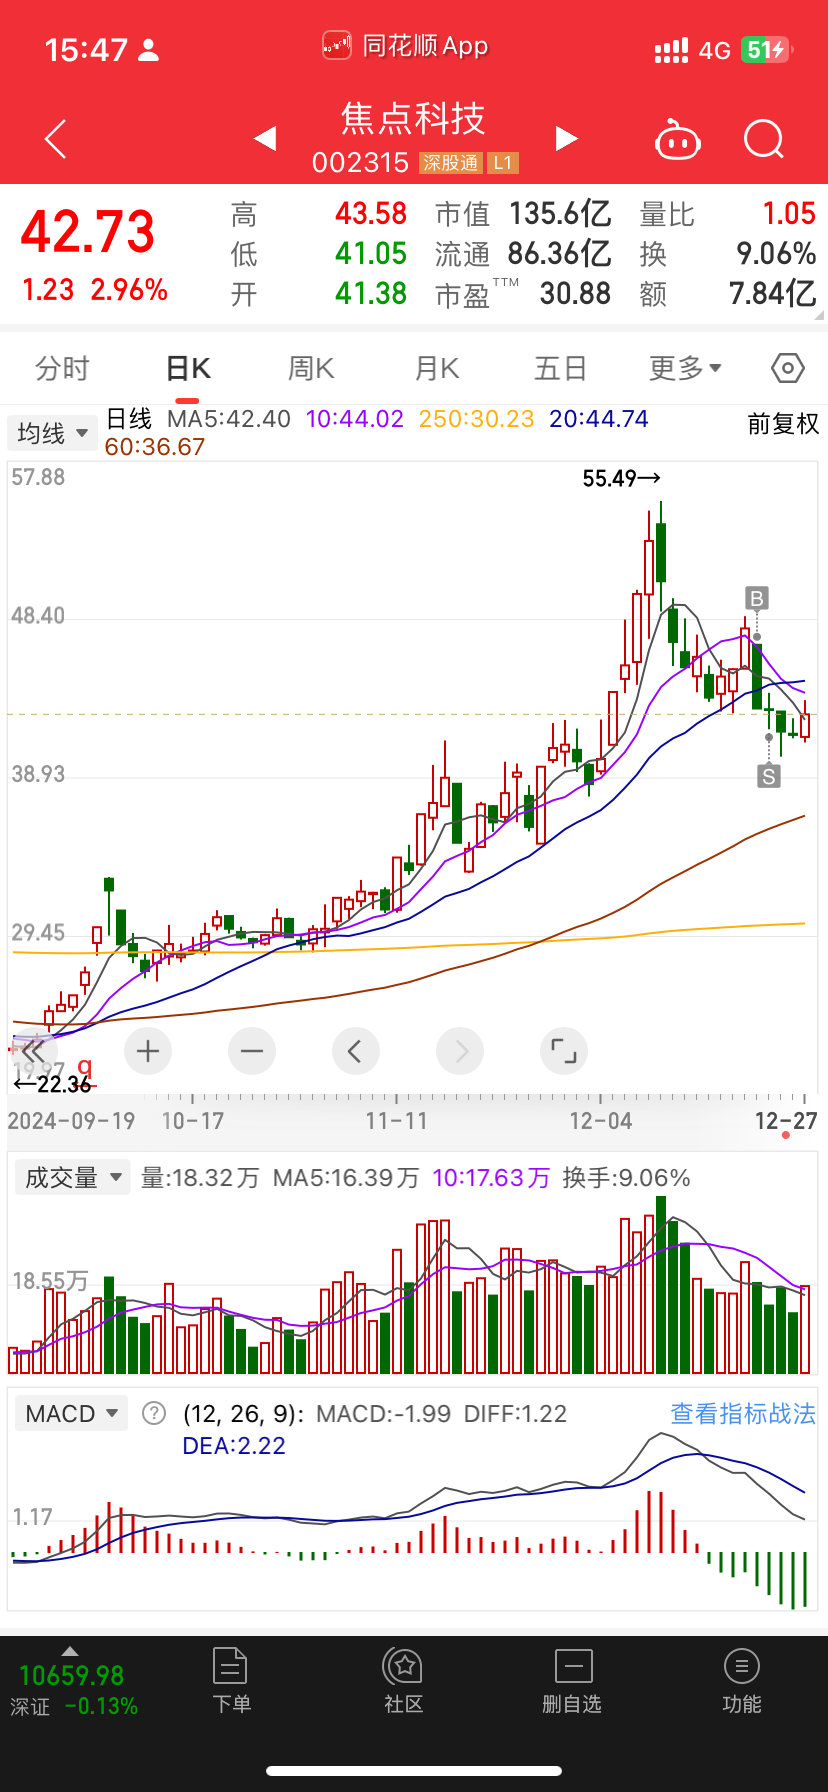Image resolution: width=828 pixels, height=1792 pixels.
Task: Tap the 22.36 low price label
Action: (52, 1084)
